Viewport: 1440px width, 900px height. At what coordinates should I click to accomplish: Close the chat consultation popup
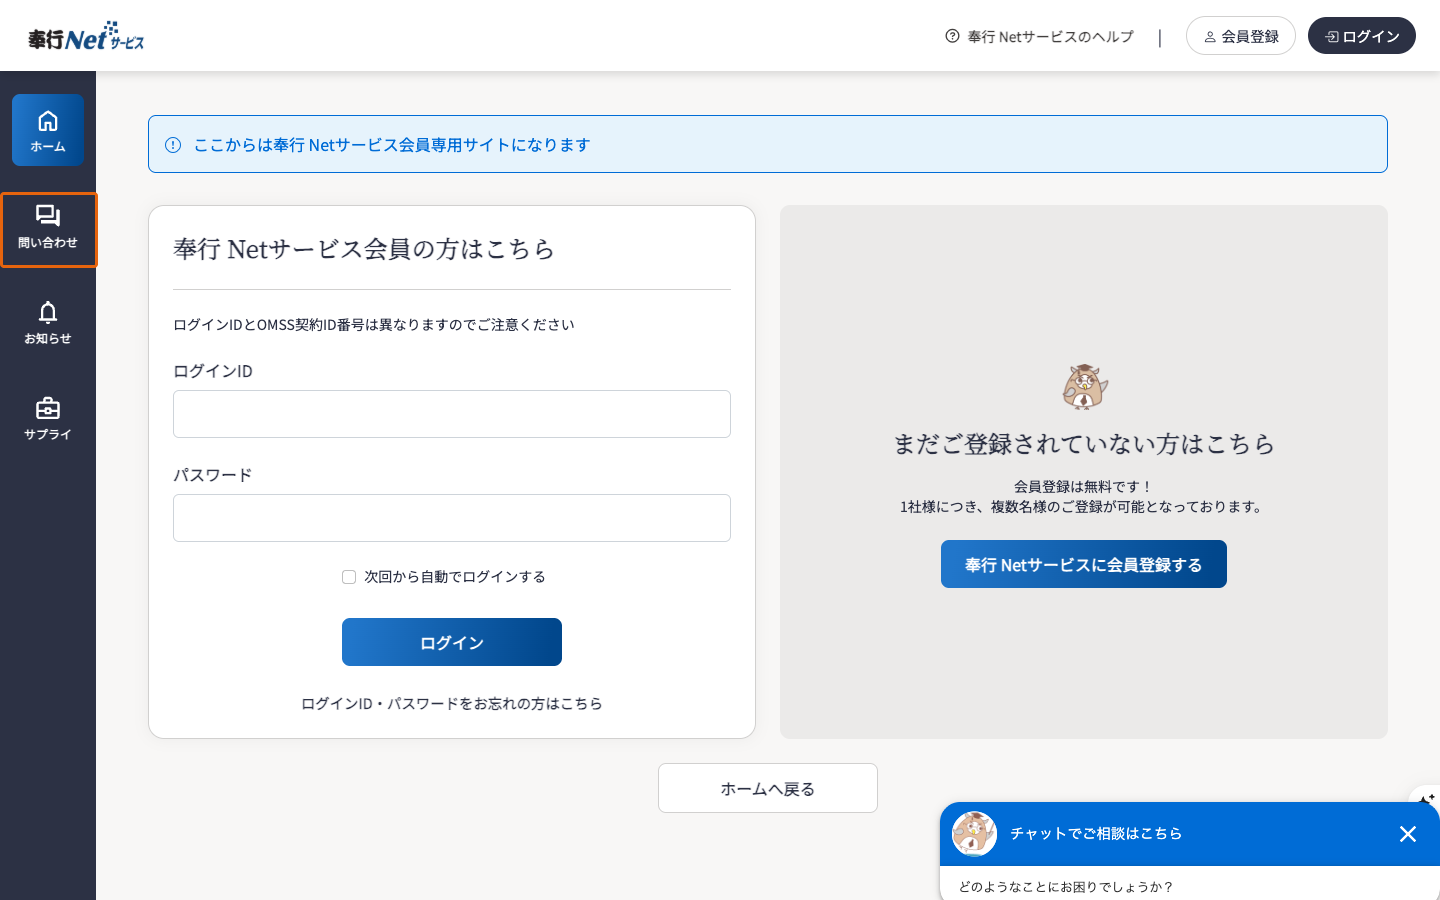(x=1408, y=833)
